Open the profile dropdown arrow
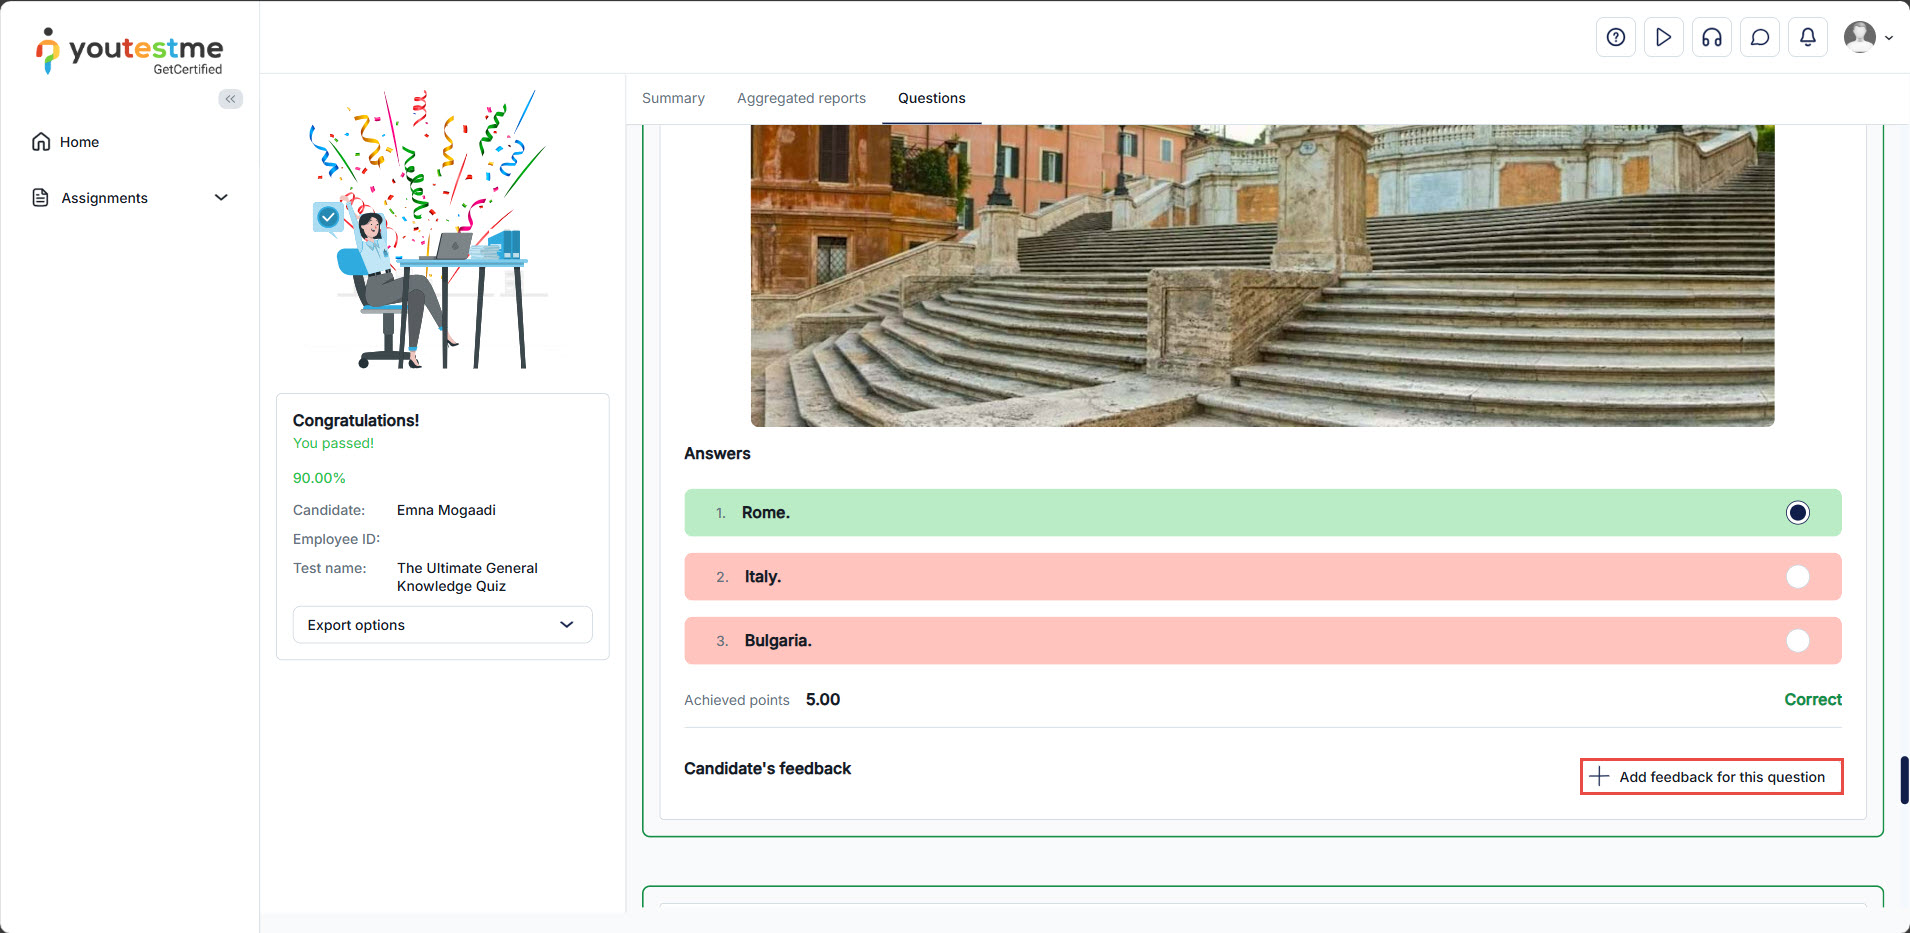This screenshot has height=933, width=1910. [x=1889, y=38]
